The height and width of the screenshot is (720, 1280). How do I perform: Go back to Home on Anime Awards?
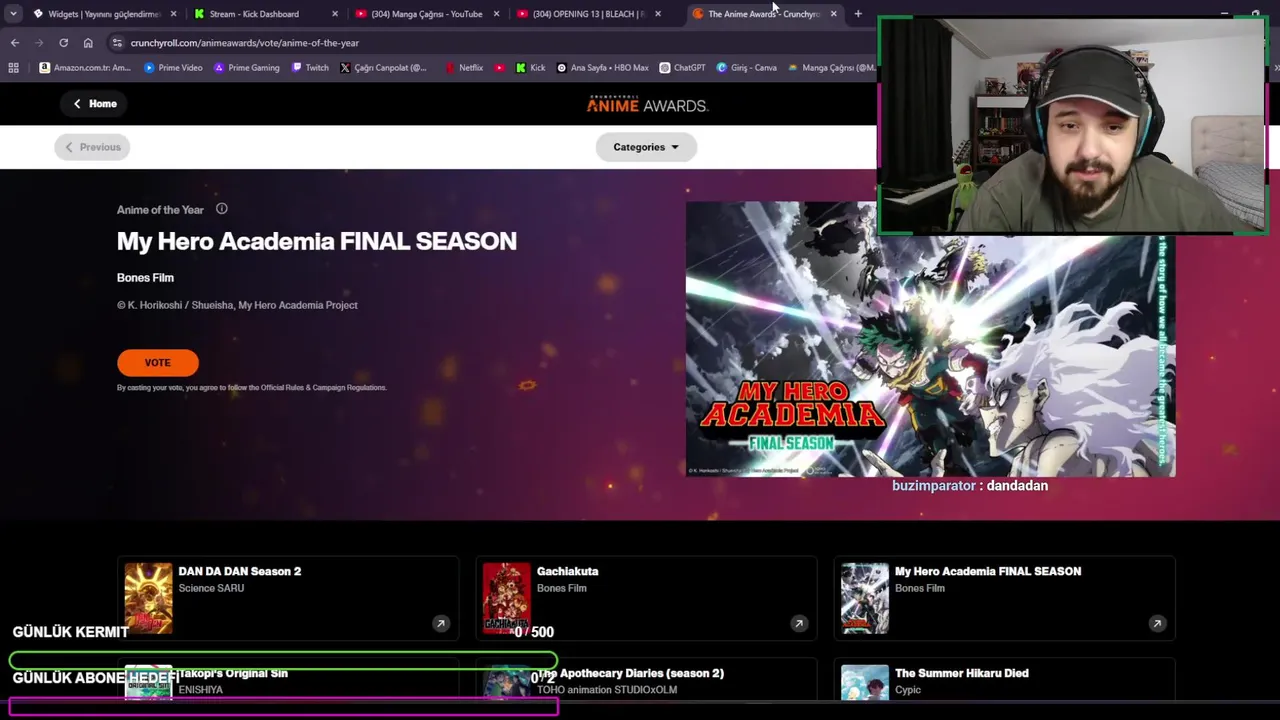coord(95,104)
